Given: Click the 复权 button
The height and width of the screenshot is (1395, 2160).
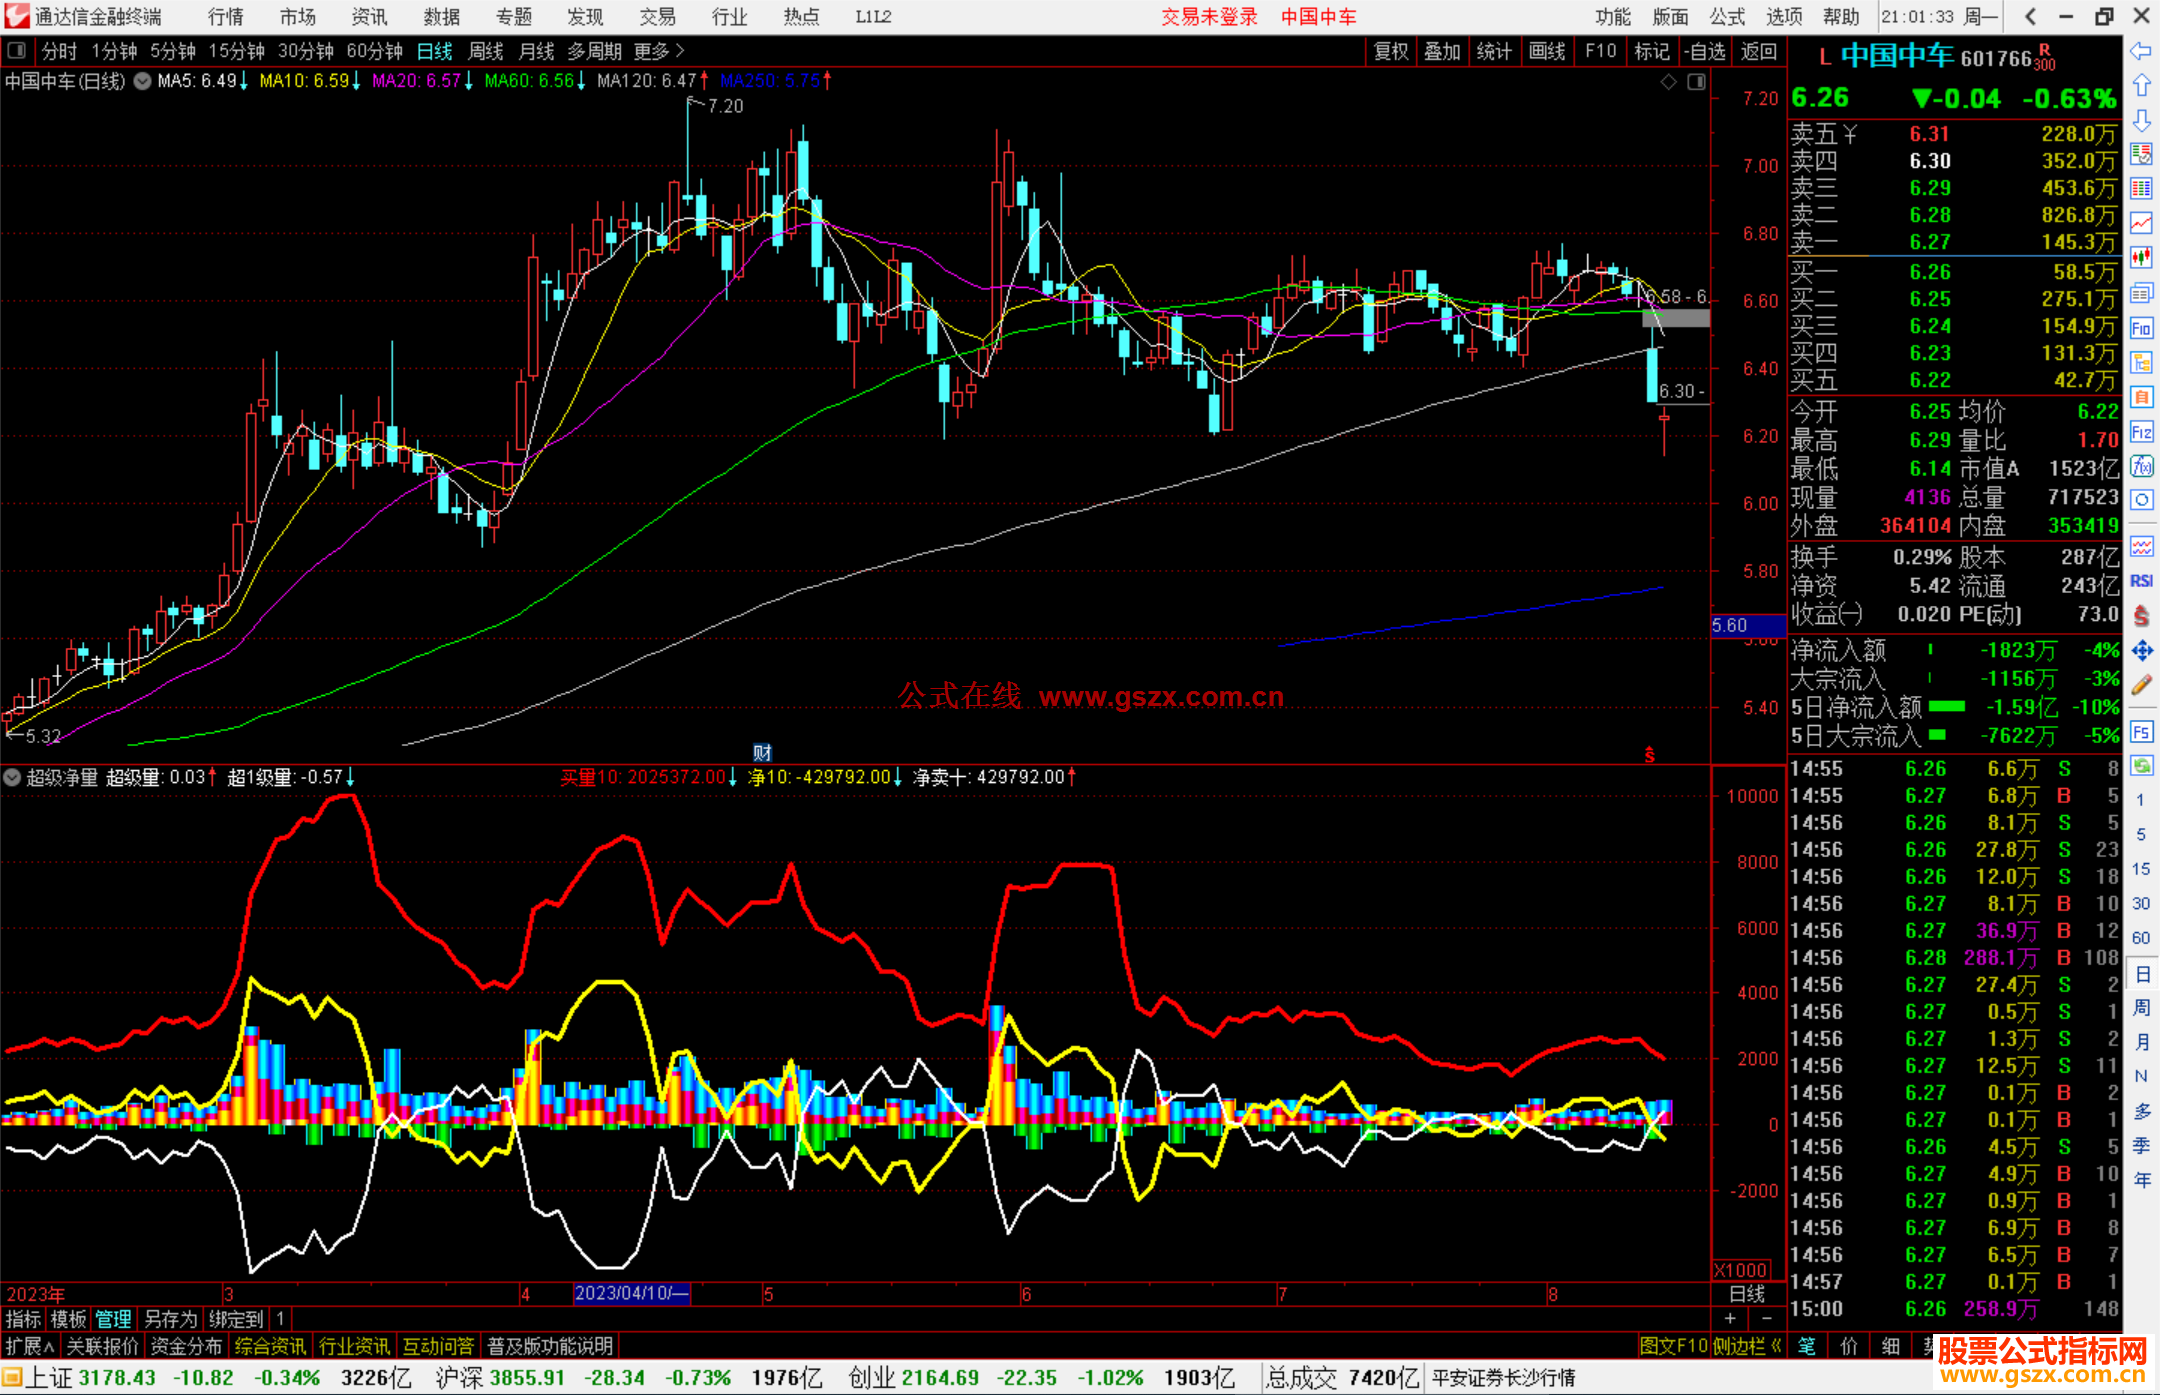Looking at the screenshot, I should pyautogui.click(x=1390, y=51).
